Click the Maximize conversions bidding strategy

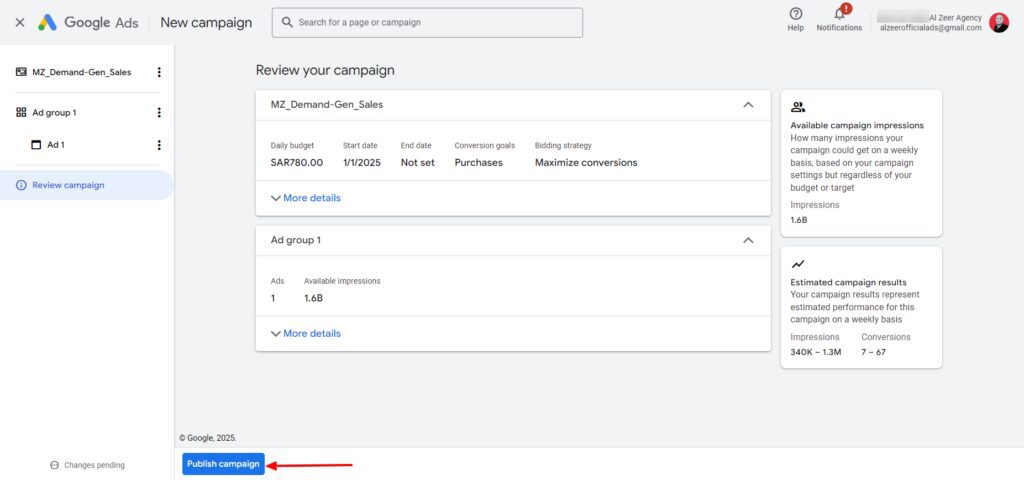[586, 163]
